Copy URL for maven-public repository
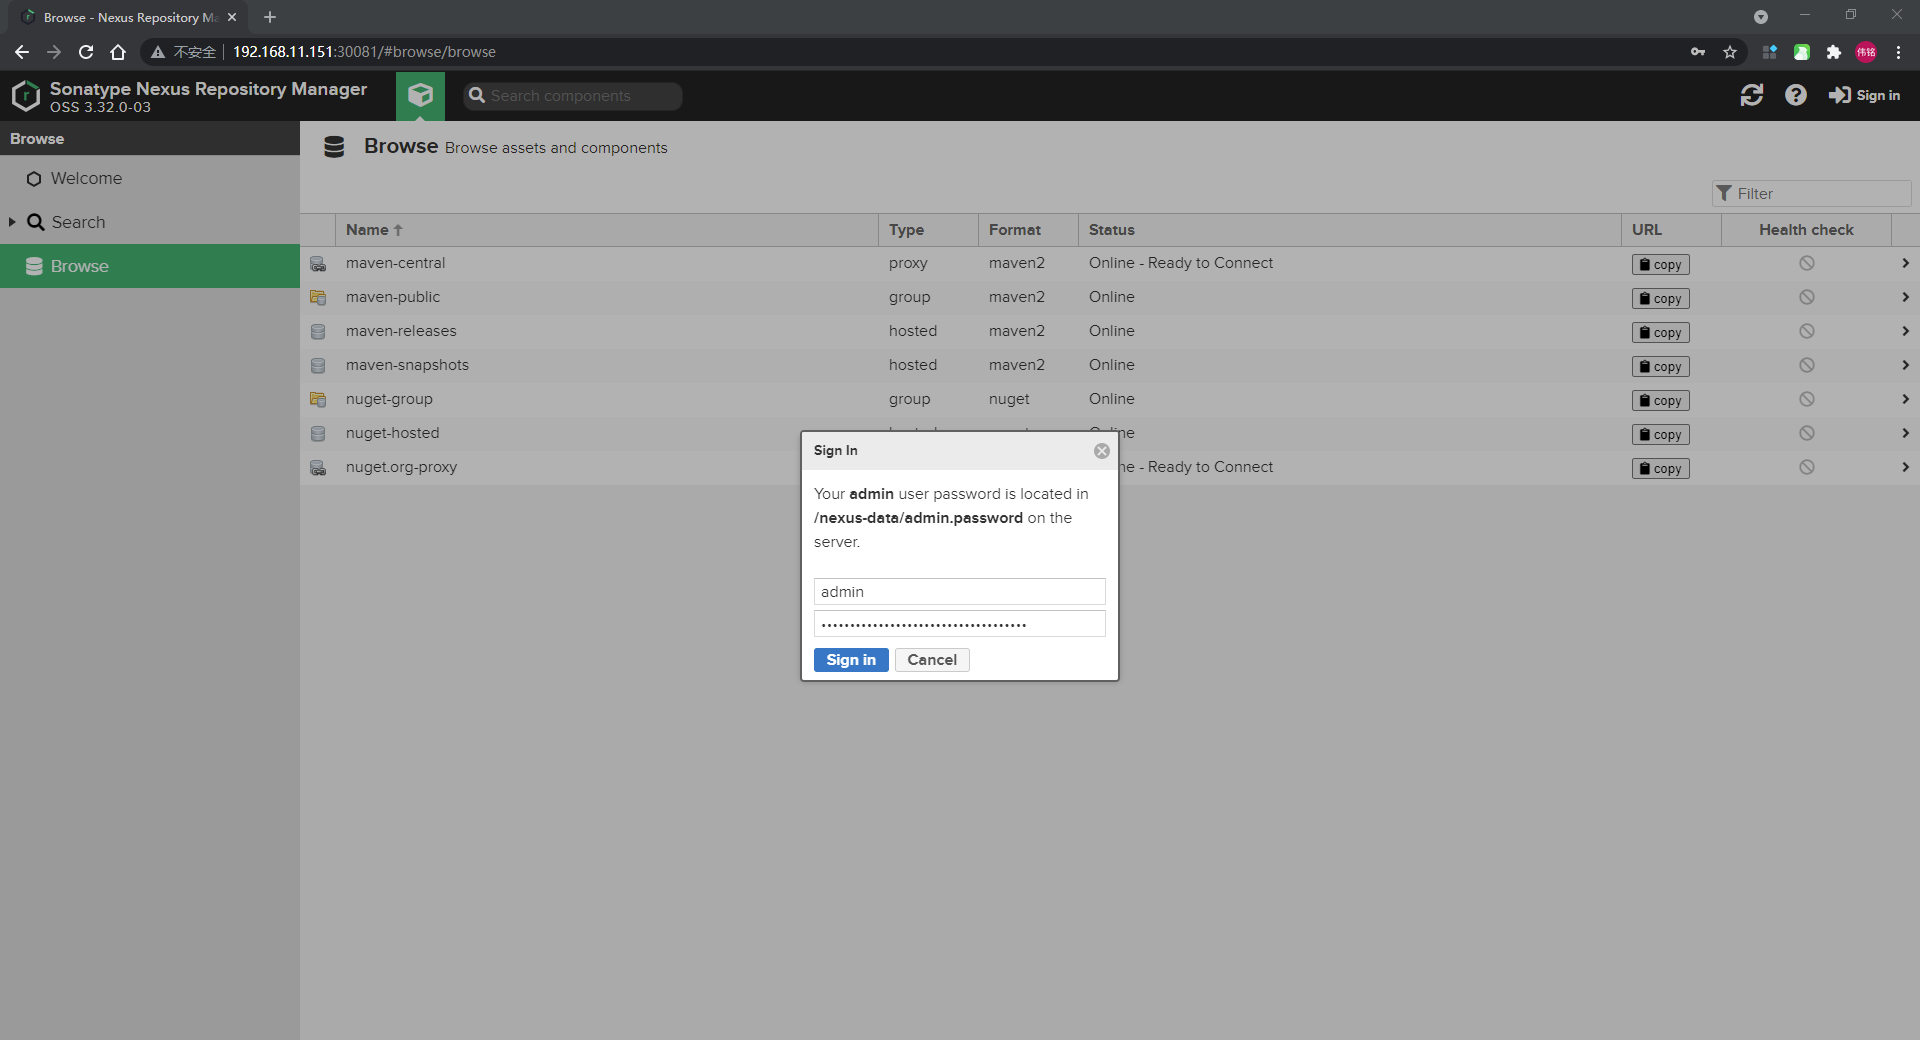Image resolution: width=1920 pixels, height=1040 pixels. coord(1660,298)
